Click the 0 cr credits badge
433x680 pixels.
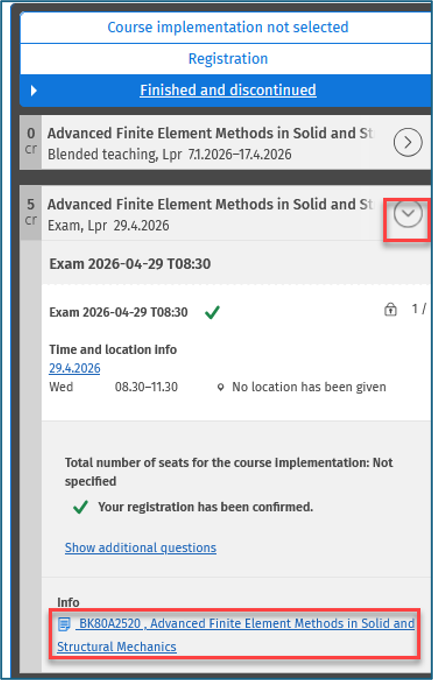click(x=31, y=141)
